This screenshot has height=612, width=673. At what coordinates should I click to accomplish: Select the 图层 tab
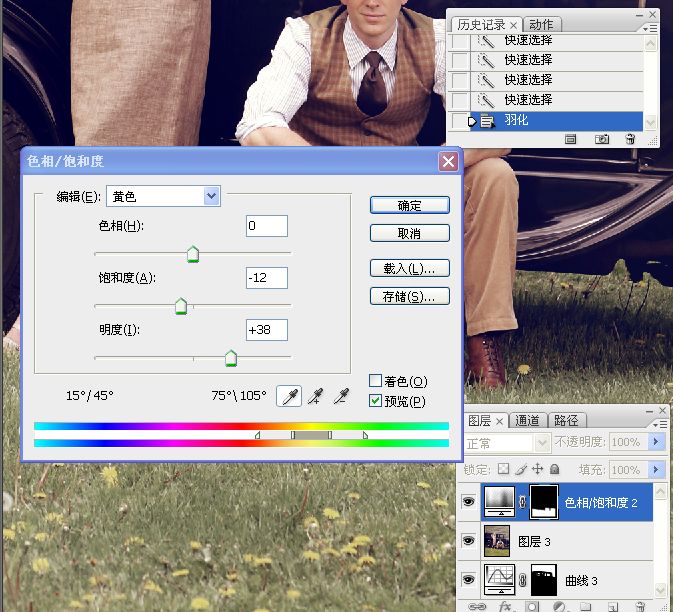[x=479, y=421]
